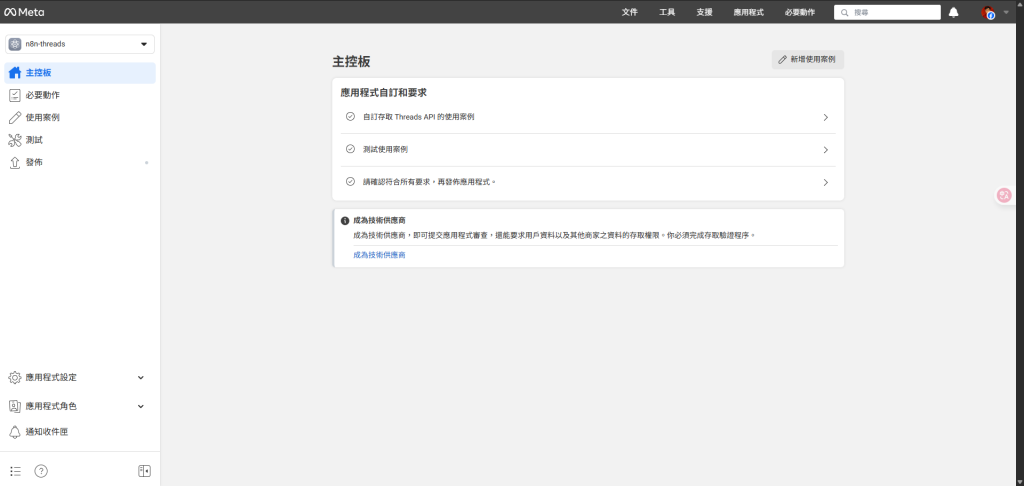Image resolution: width=1024 pixels, height=486 pixels.
Task: Open the help question mark icon
Action: 41,471
